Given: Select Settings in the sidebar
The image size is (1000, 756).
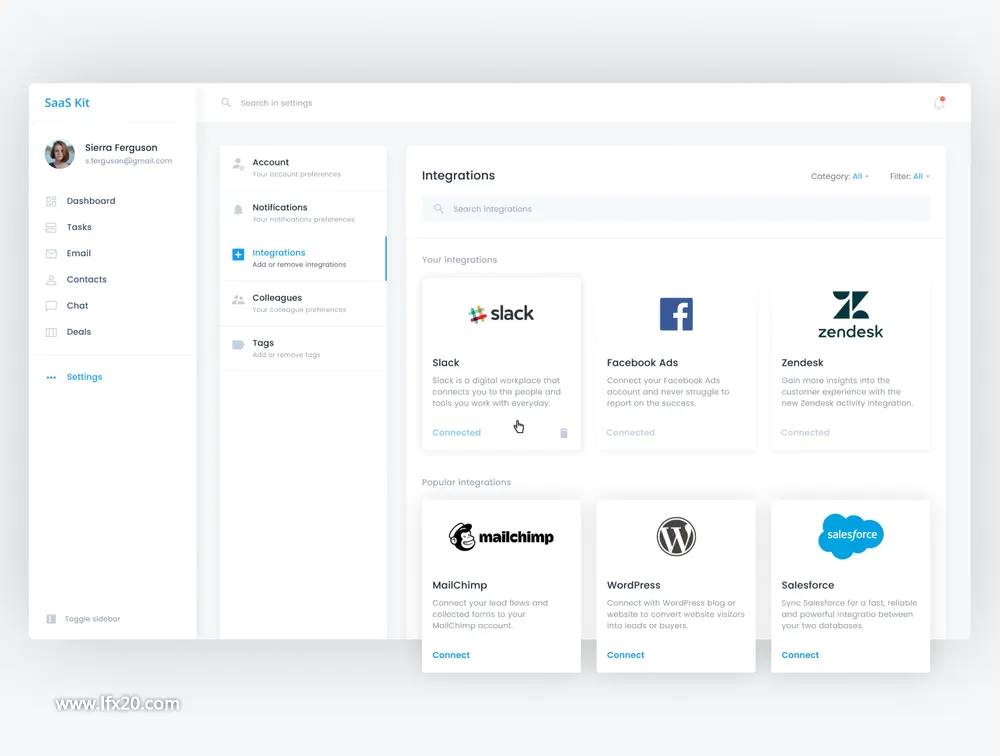Looking at the screenshot, I should point(84,377).
